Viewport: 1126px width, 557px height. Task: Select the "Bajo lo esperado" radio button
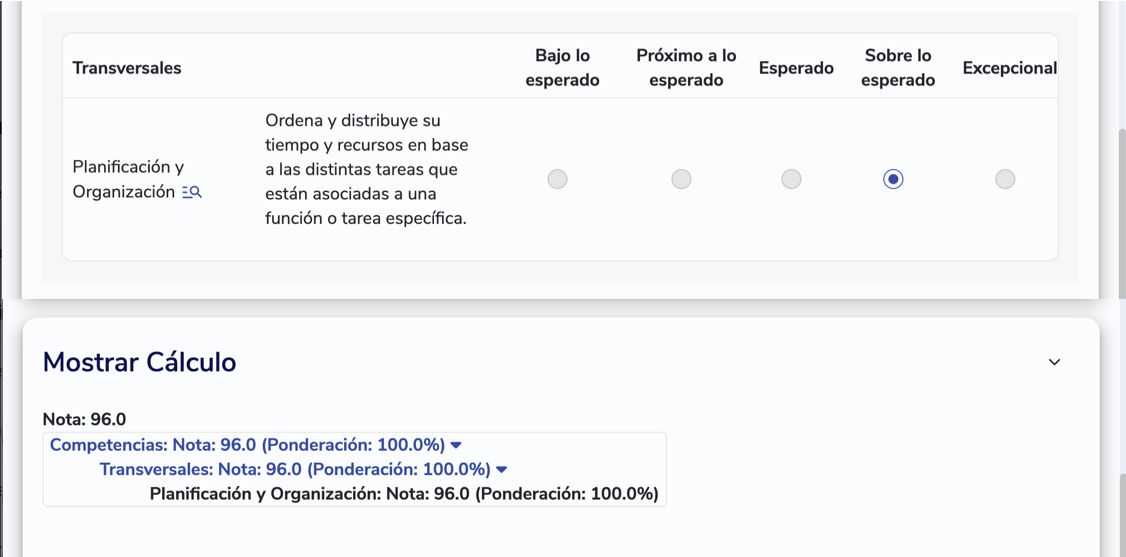point(557,179)
